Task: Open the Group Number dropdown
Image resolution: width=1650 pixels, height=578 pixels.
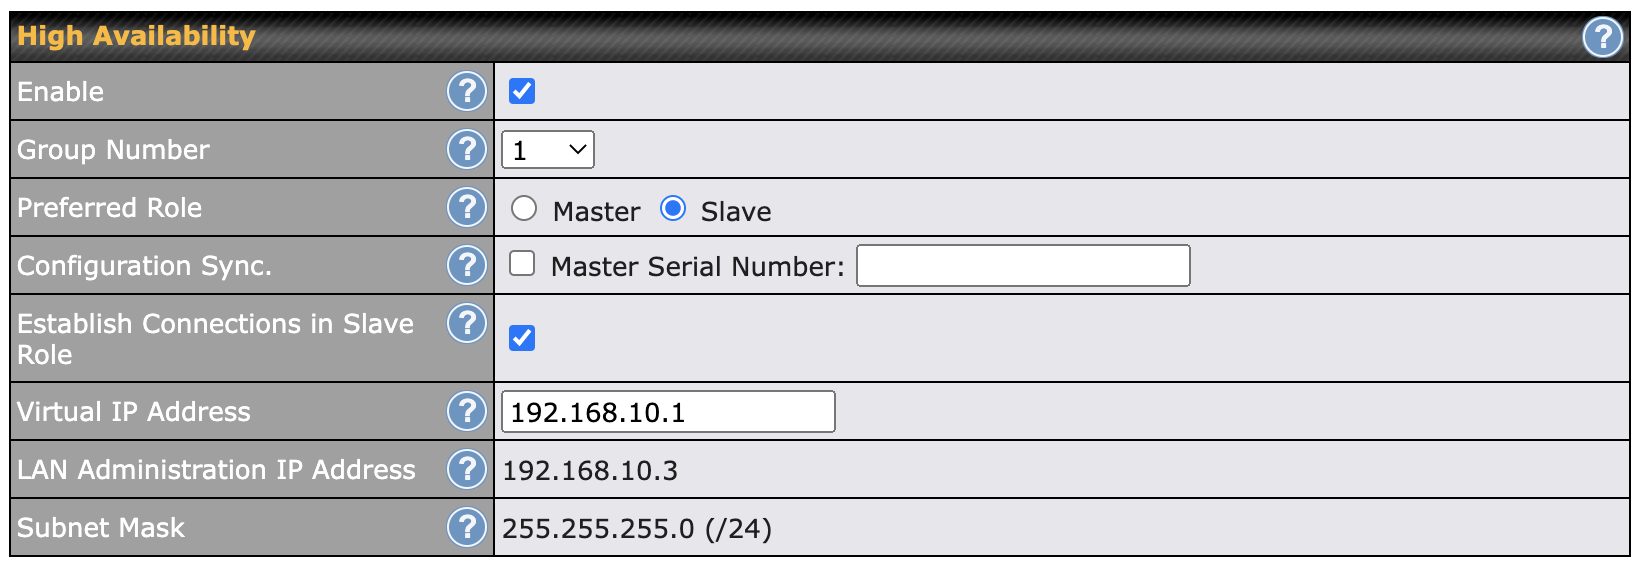Action: 548,150
